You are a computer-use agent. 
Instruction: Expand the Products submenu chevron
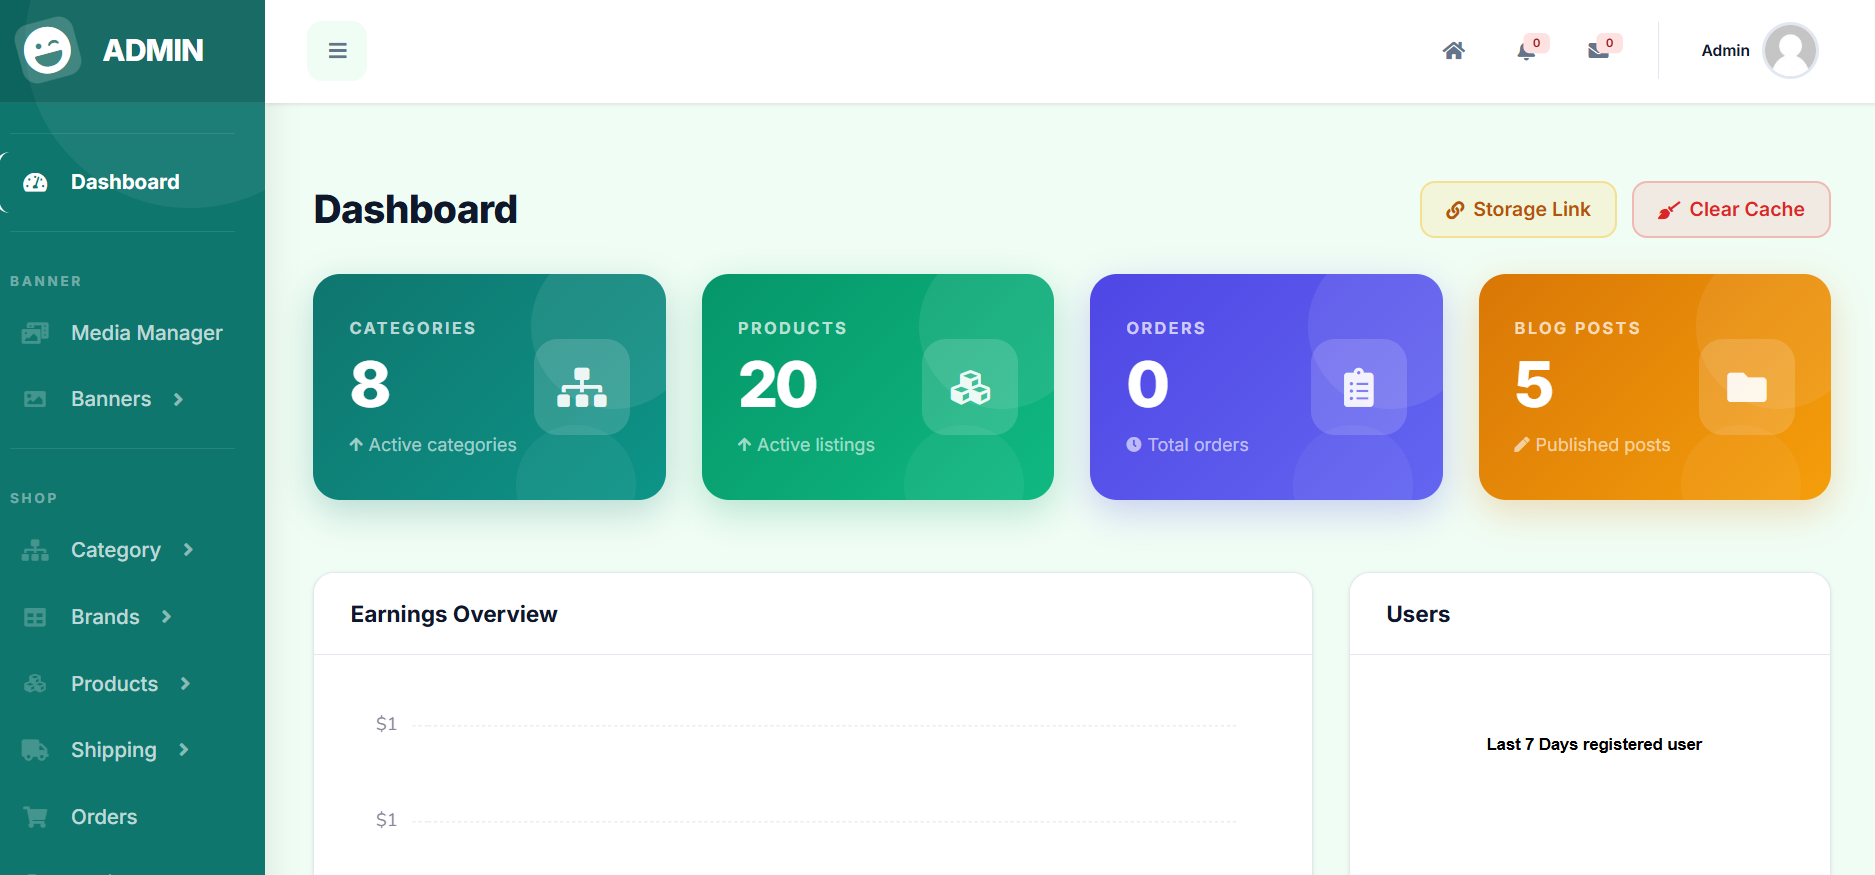[185, 684]
